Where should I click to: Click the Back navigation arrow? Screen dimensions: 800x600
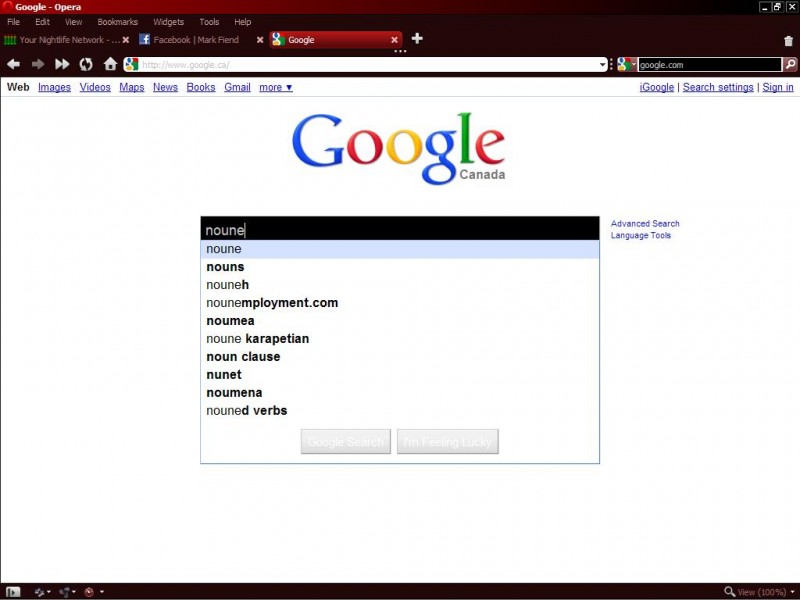(x=14, y=64)
